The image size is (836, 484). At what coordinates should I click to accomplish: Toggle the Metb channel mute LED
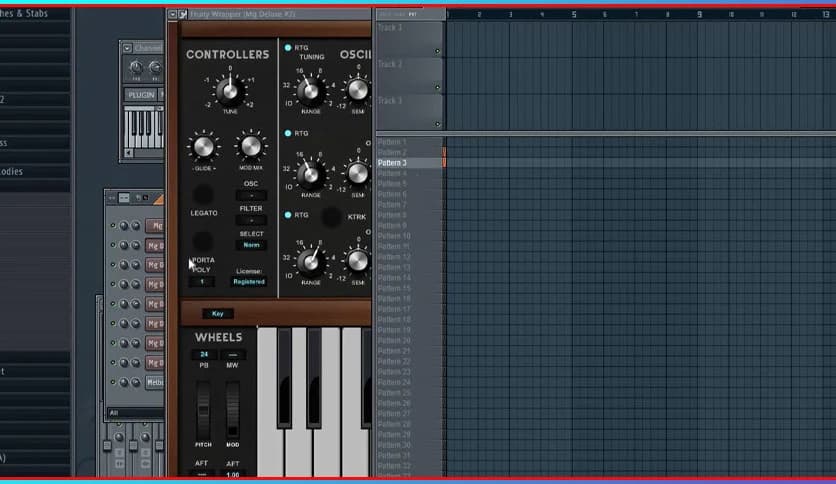[113, 382]
